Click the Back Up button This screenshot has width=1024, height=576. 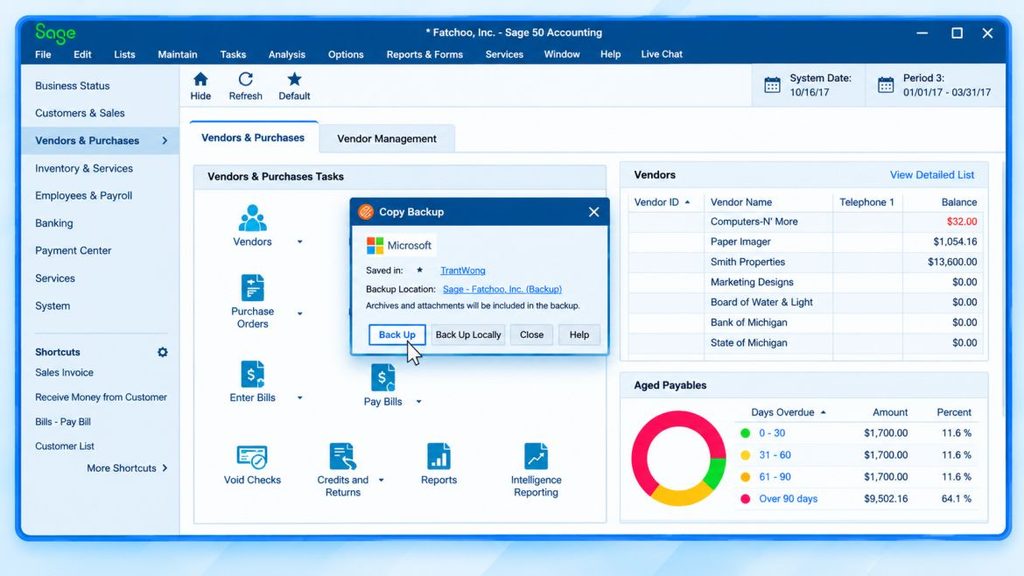pyautogui.click(x=397, y=334)
